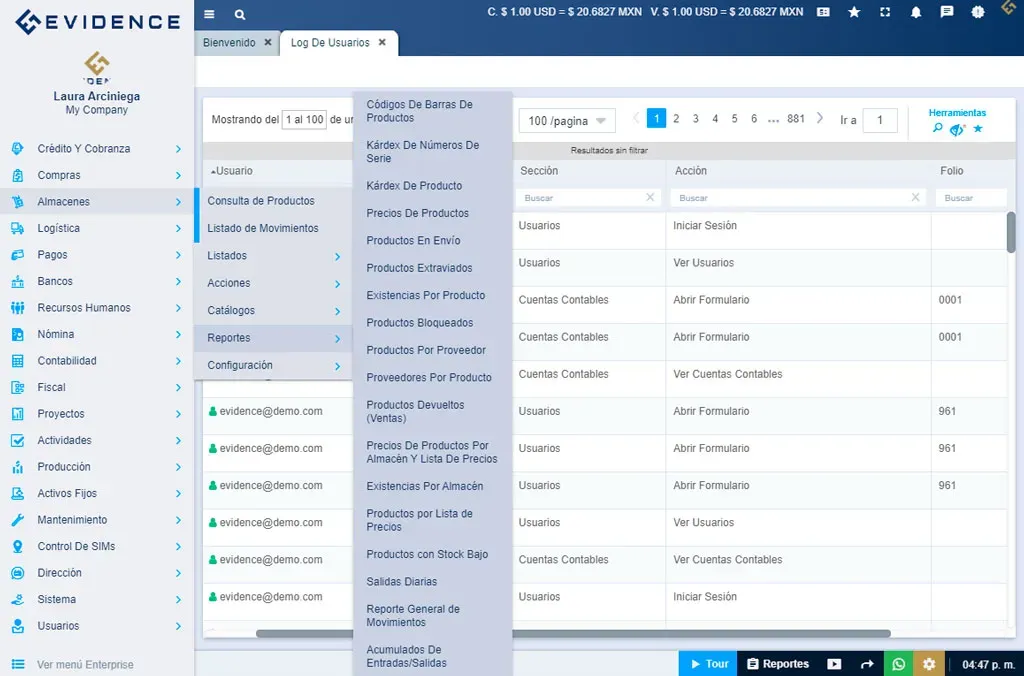
Task: Toggle the hamburger sidebar menu
Action: pyautogui.click(x=209, y=15)
